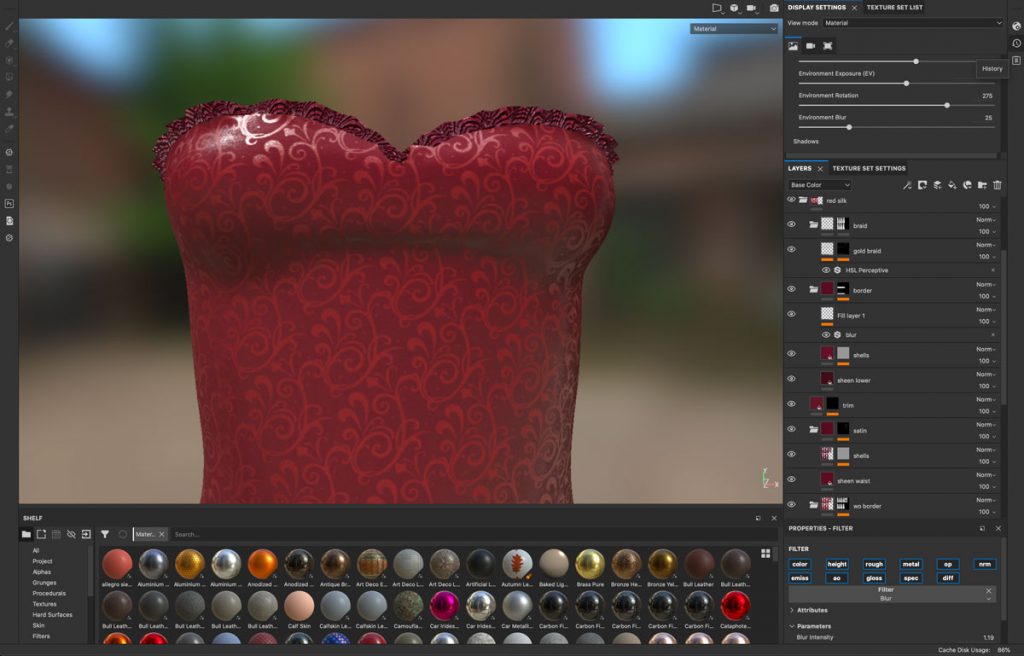Toggle the emiss channel filter button
1024x656 pixels.
(800, 578)
